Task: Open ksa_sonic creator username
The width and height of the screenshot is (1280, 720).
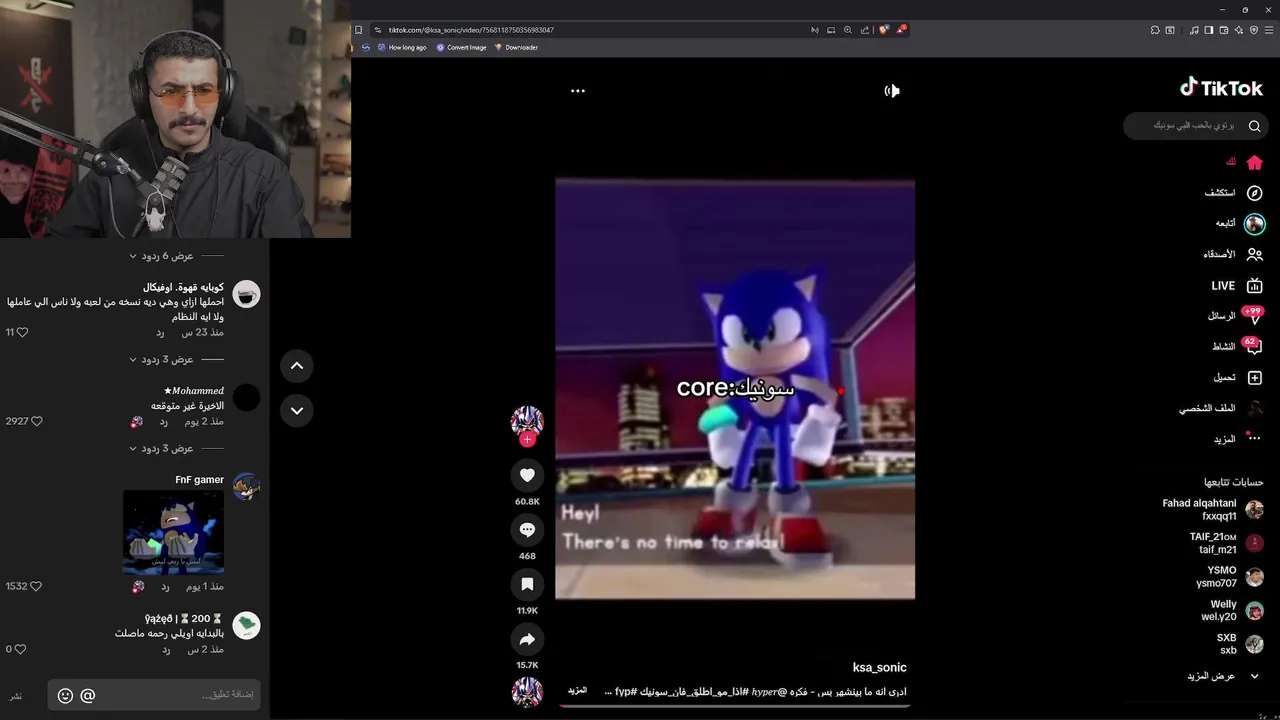Action: coord(879,667)
